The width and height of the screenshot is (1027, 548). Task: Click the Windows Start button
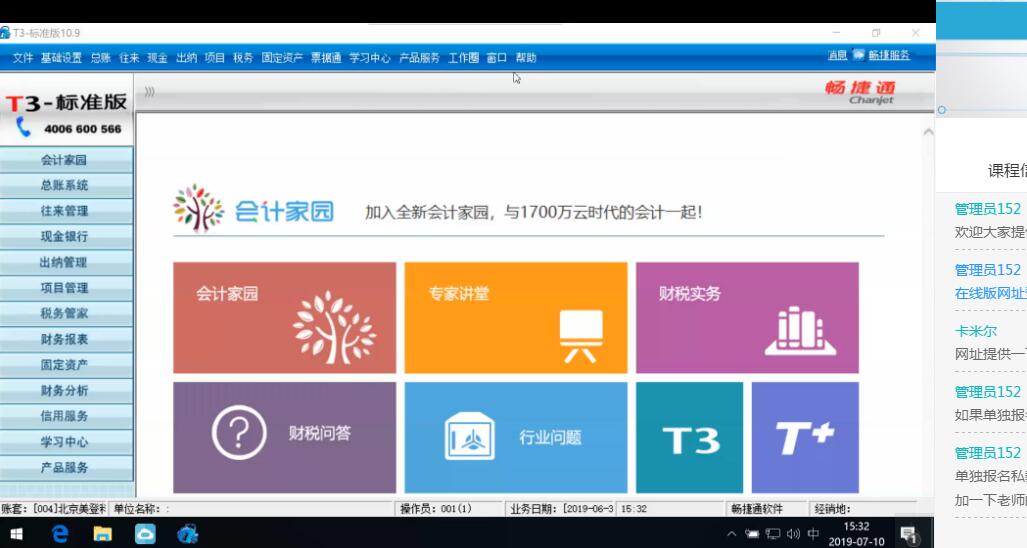(x=18, y=534)
